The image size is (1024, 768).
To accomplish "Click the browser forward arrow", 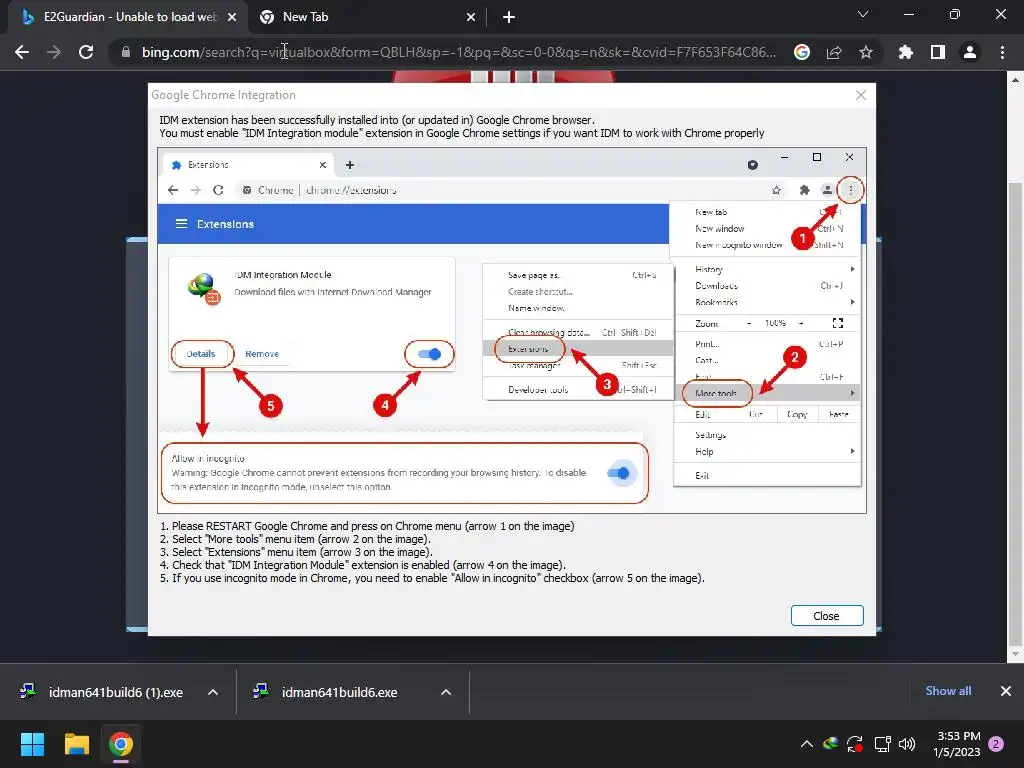I will pyautogui.click(x=54, y=52).
